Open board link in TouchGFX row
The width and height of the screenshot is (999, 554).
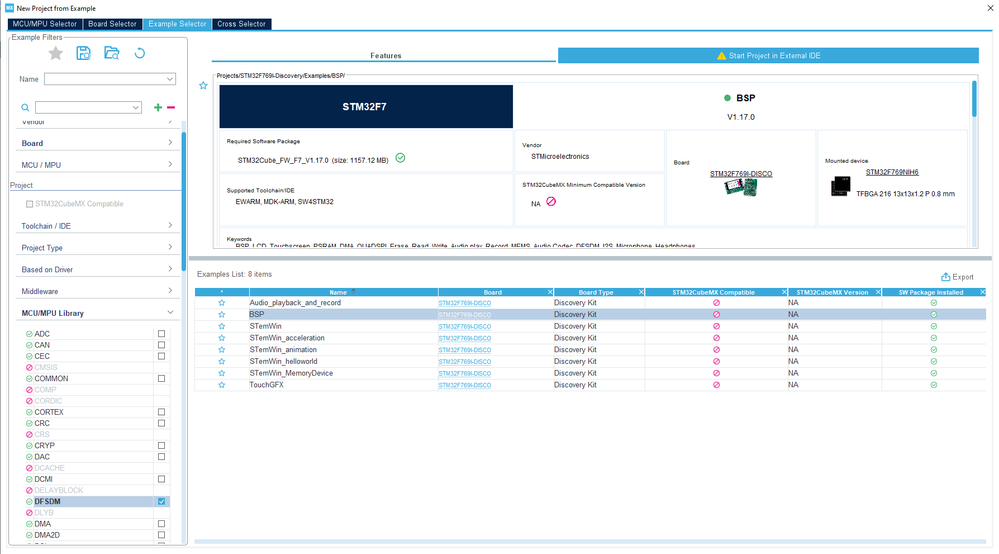464,385
